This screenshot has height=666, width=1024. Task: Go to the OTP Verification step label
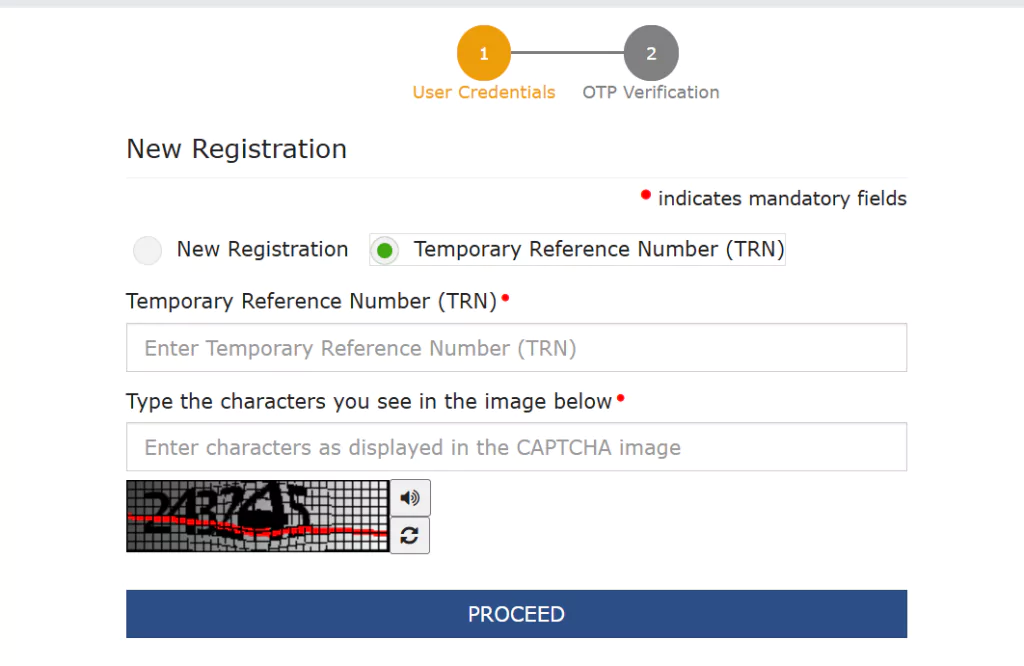pos(651,92)
